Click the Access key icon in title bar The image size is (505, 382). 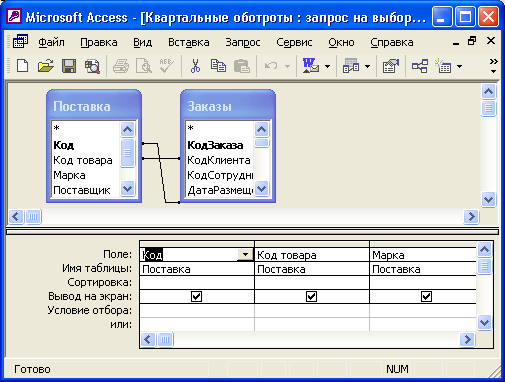[x=14, y=17]
